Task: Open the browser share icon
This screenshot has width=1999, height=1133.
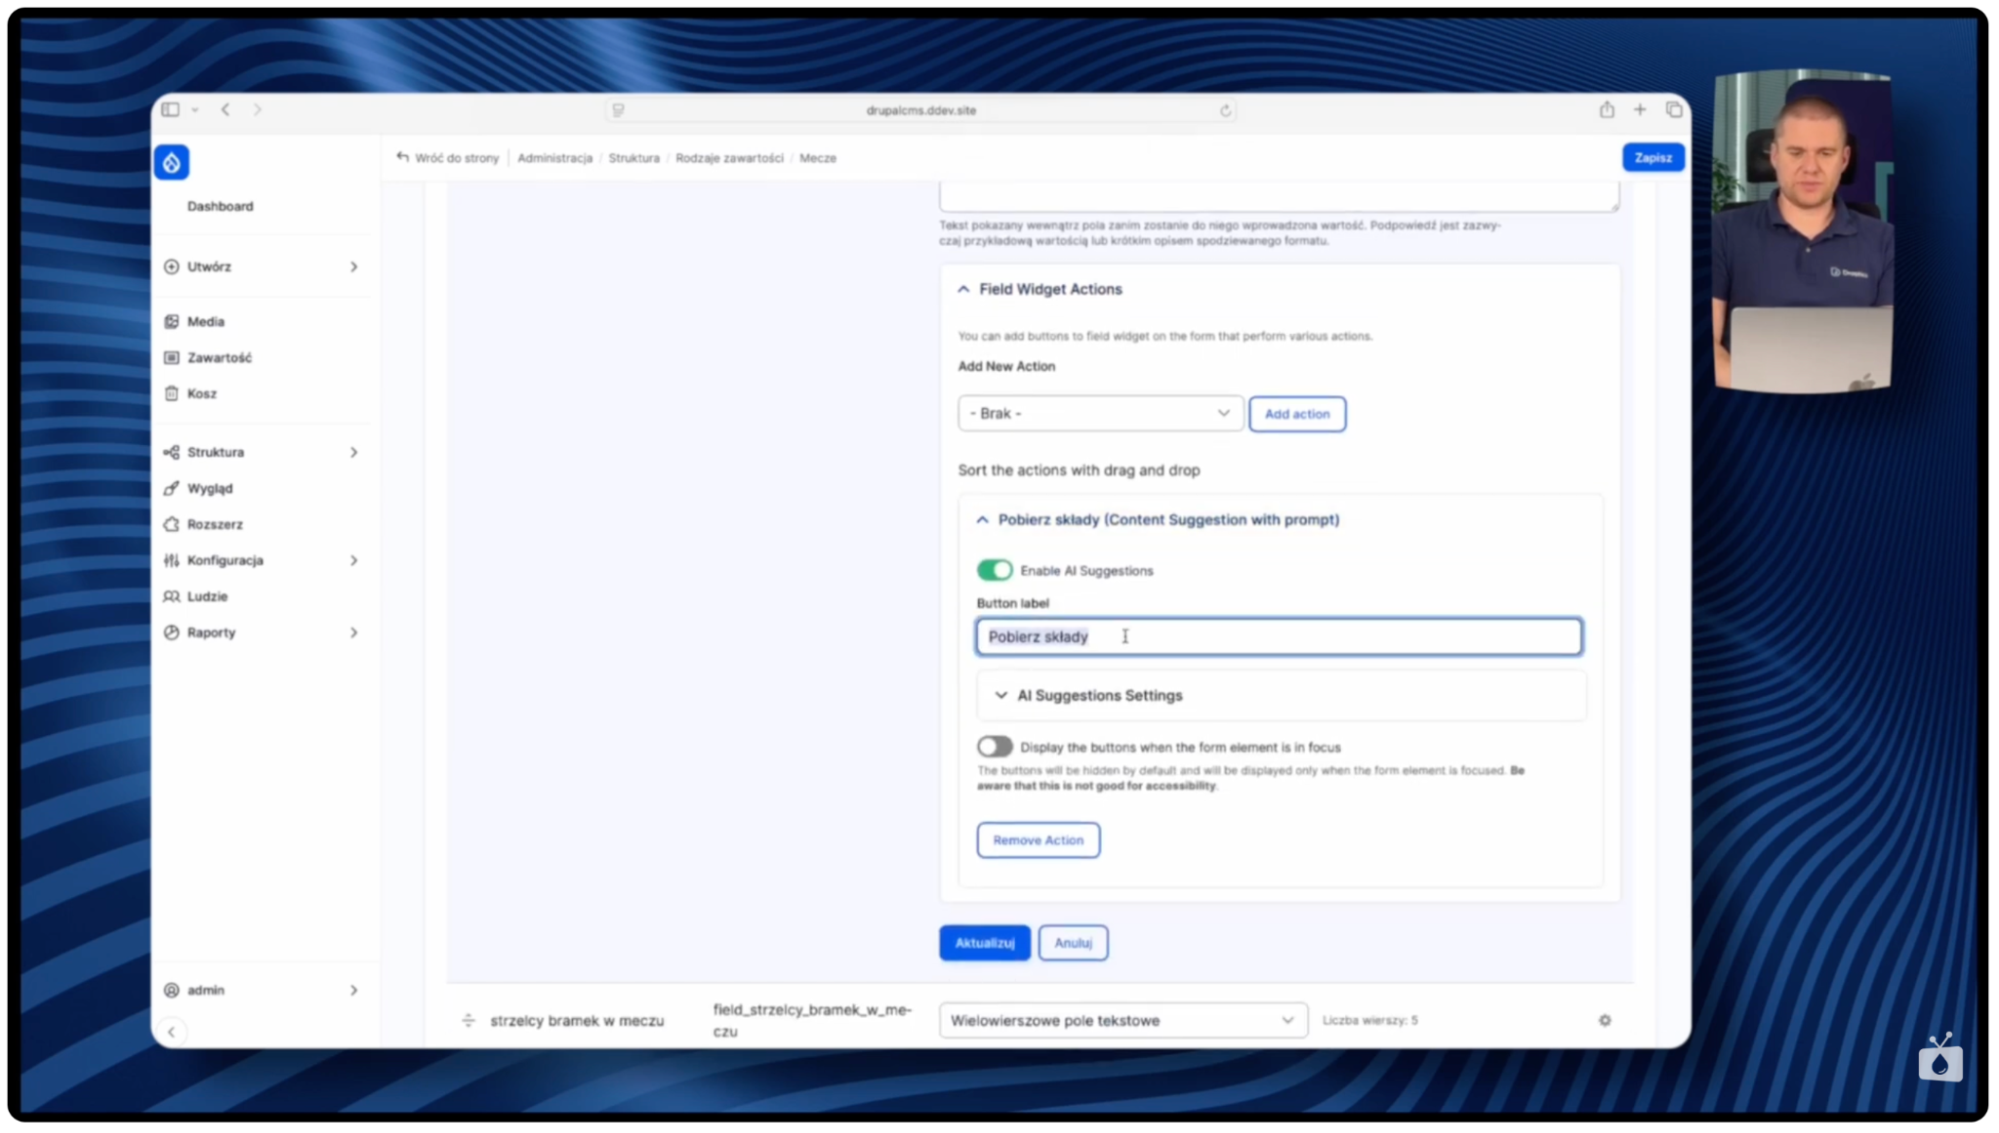Action: [1607, 110]
